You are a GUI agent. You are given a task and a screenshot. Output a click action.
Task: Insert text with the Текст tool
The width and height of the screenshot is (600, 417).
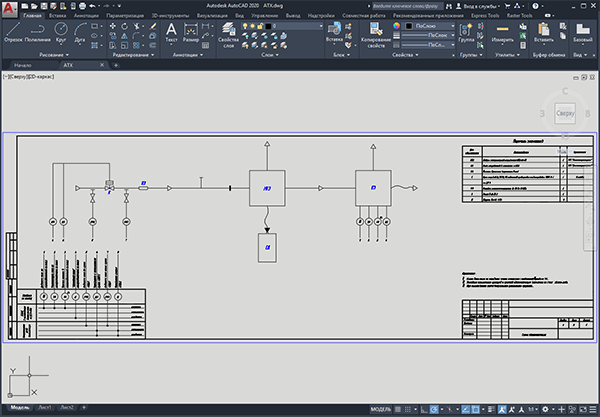(171, 32)
